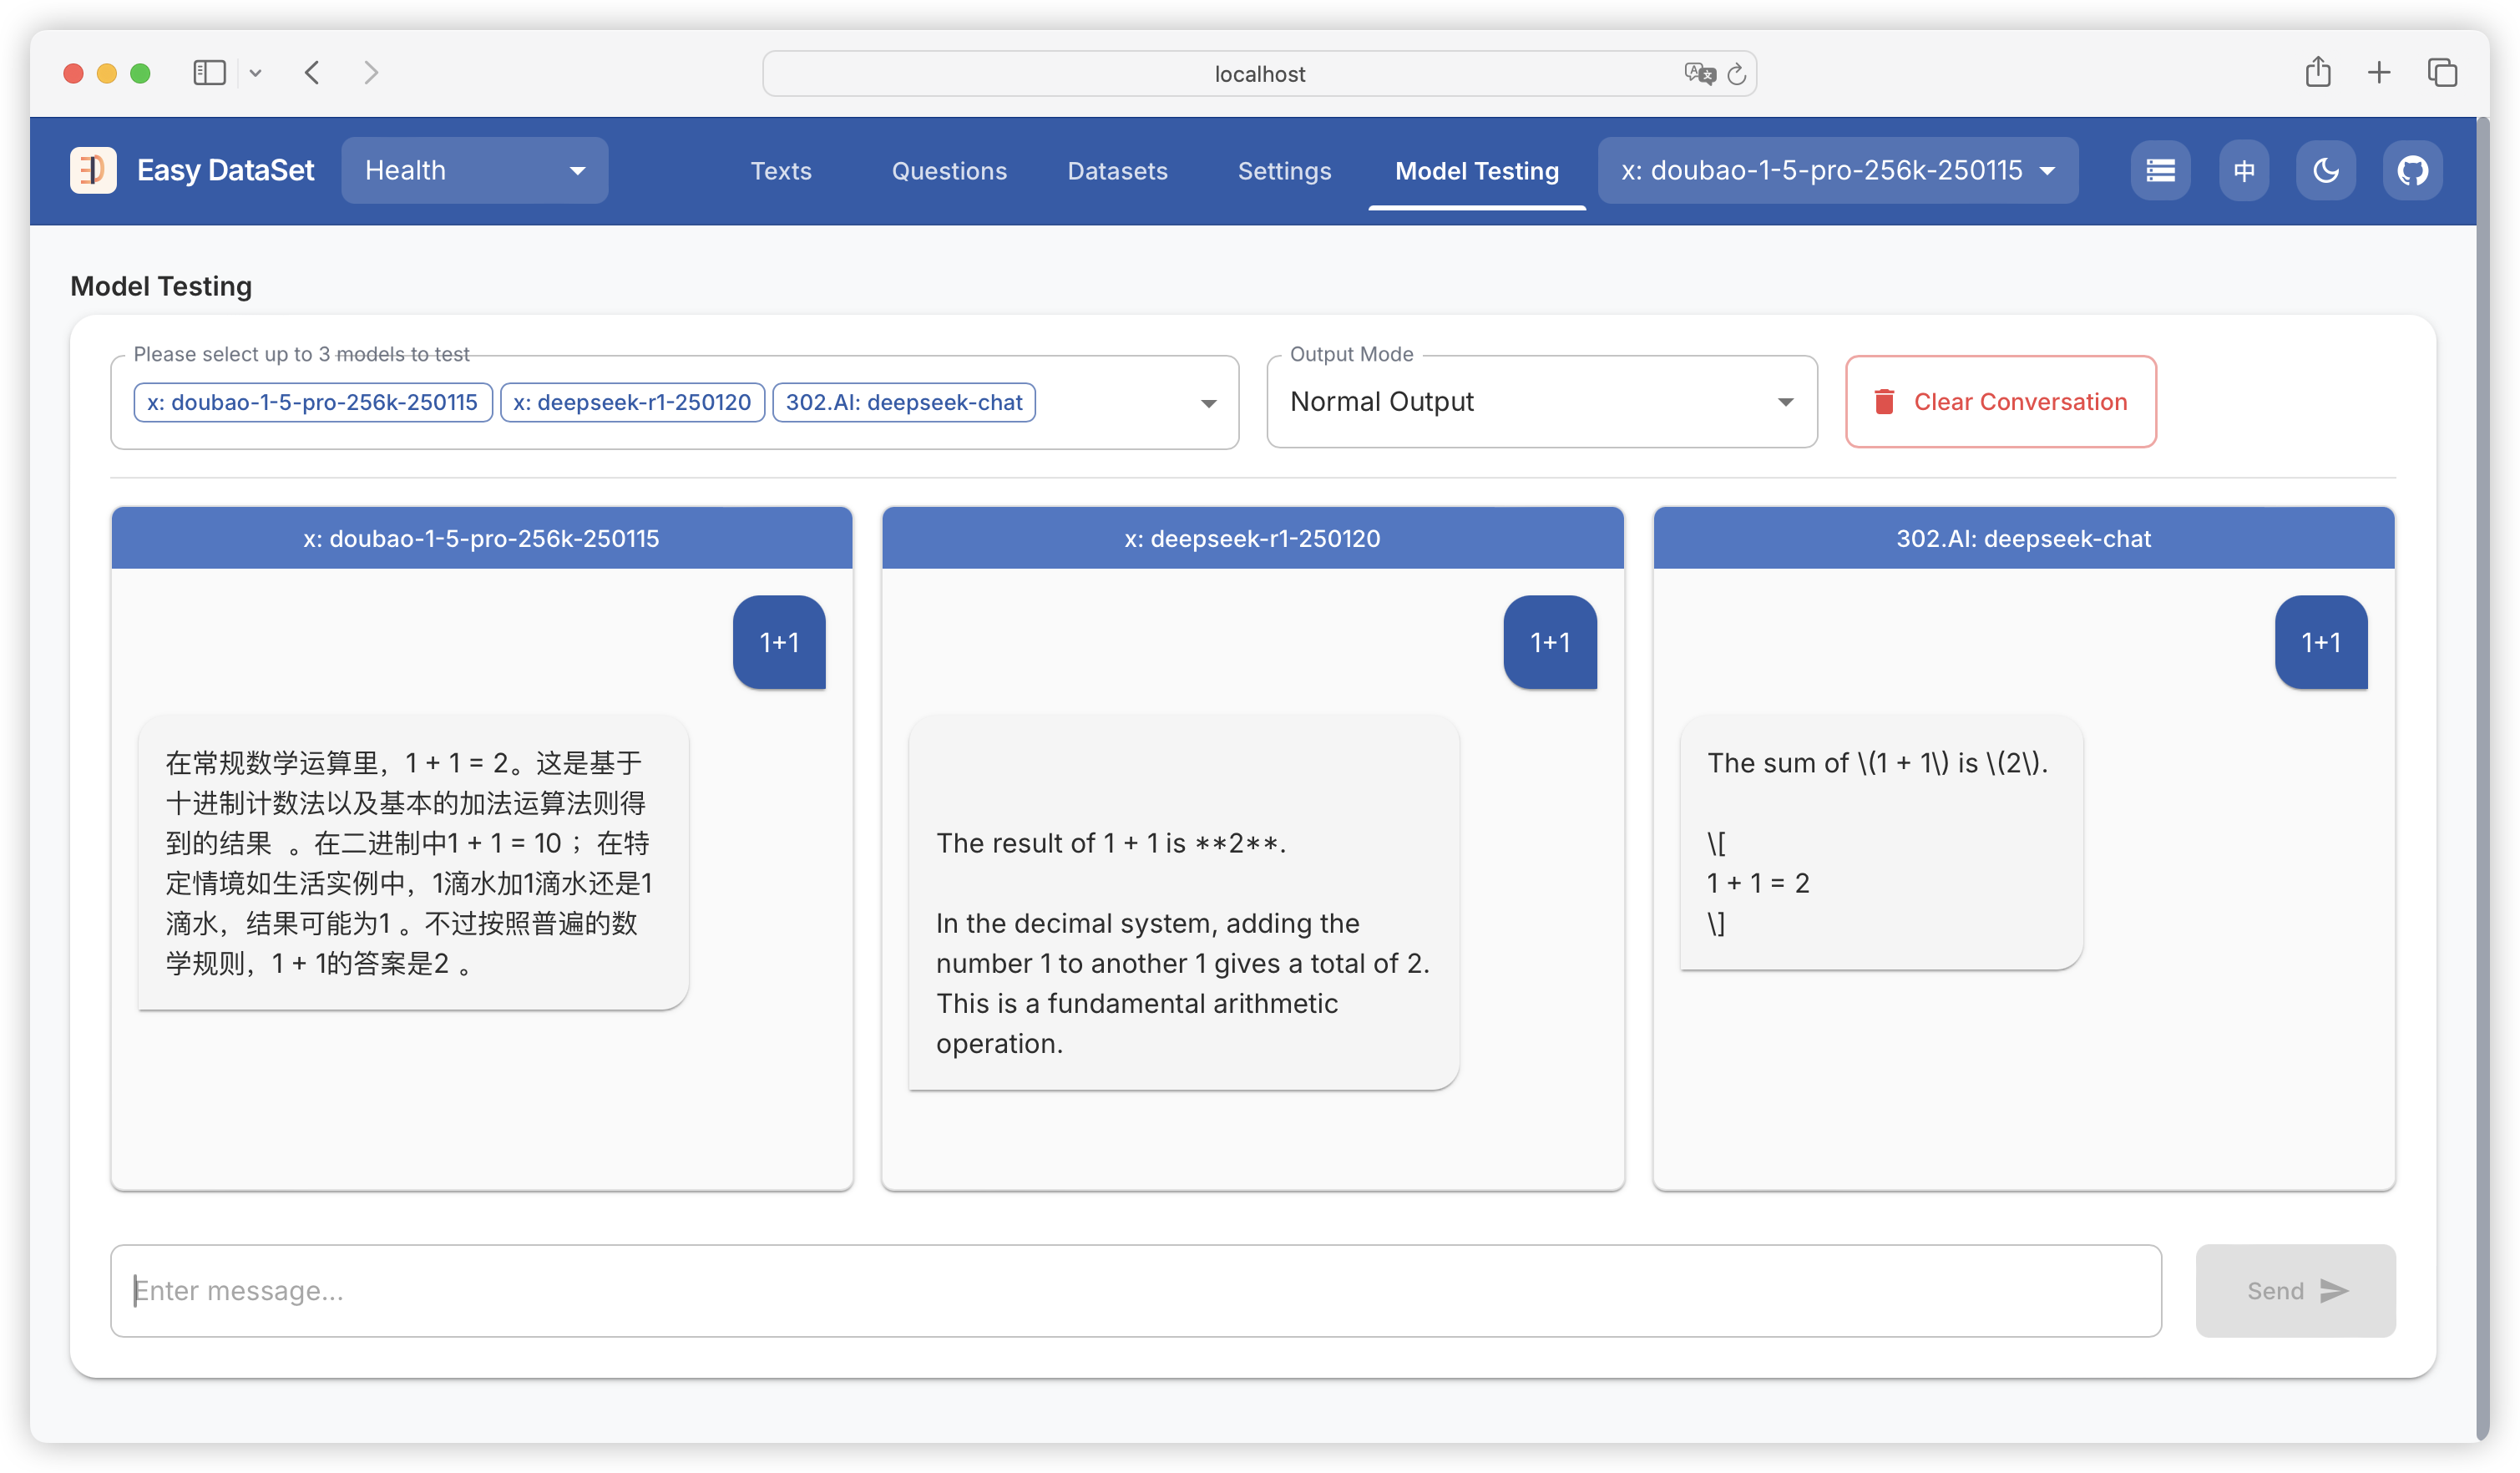The width and height of the screenshot is (2520, 1473).
Task: Open the doubao model selector in header
Action: pyautogui.click(x=1837, y=171)
